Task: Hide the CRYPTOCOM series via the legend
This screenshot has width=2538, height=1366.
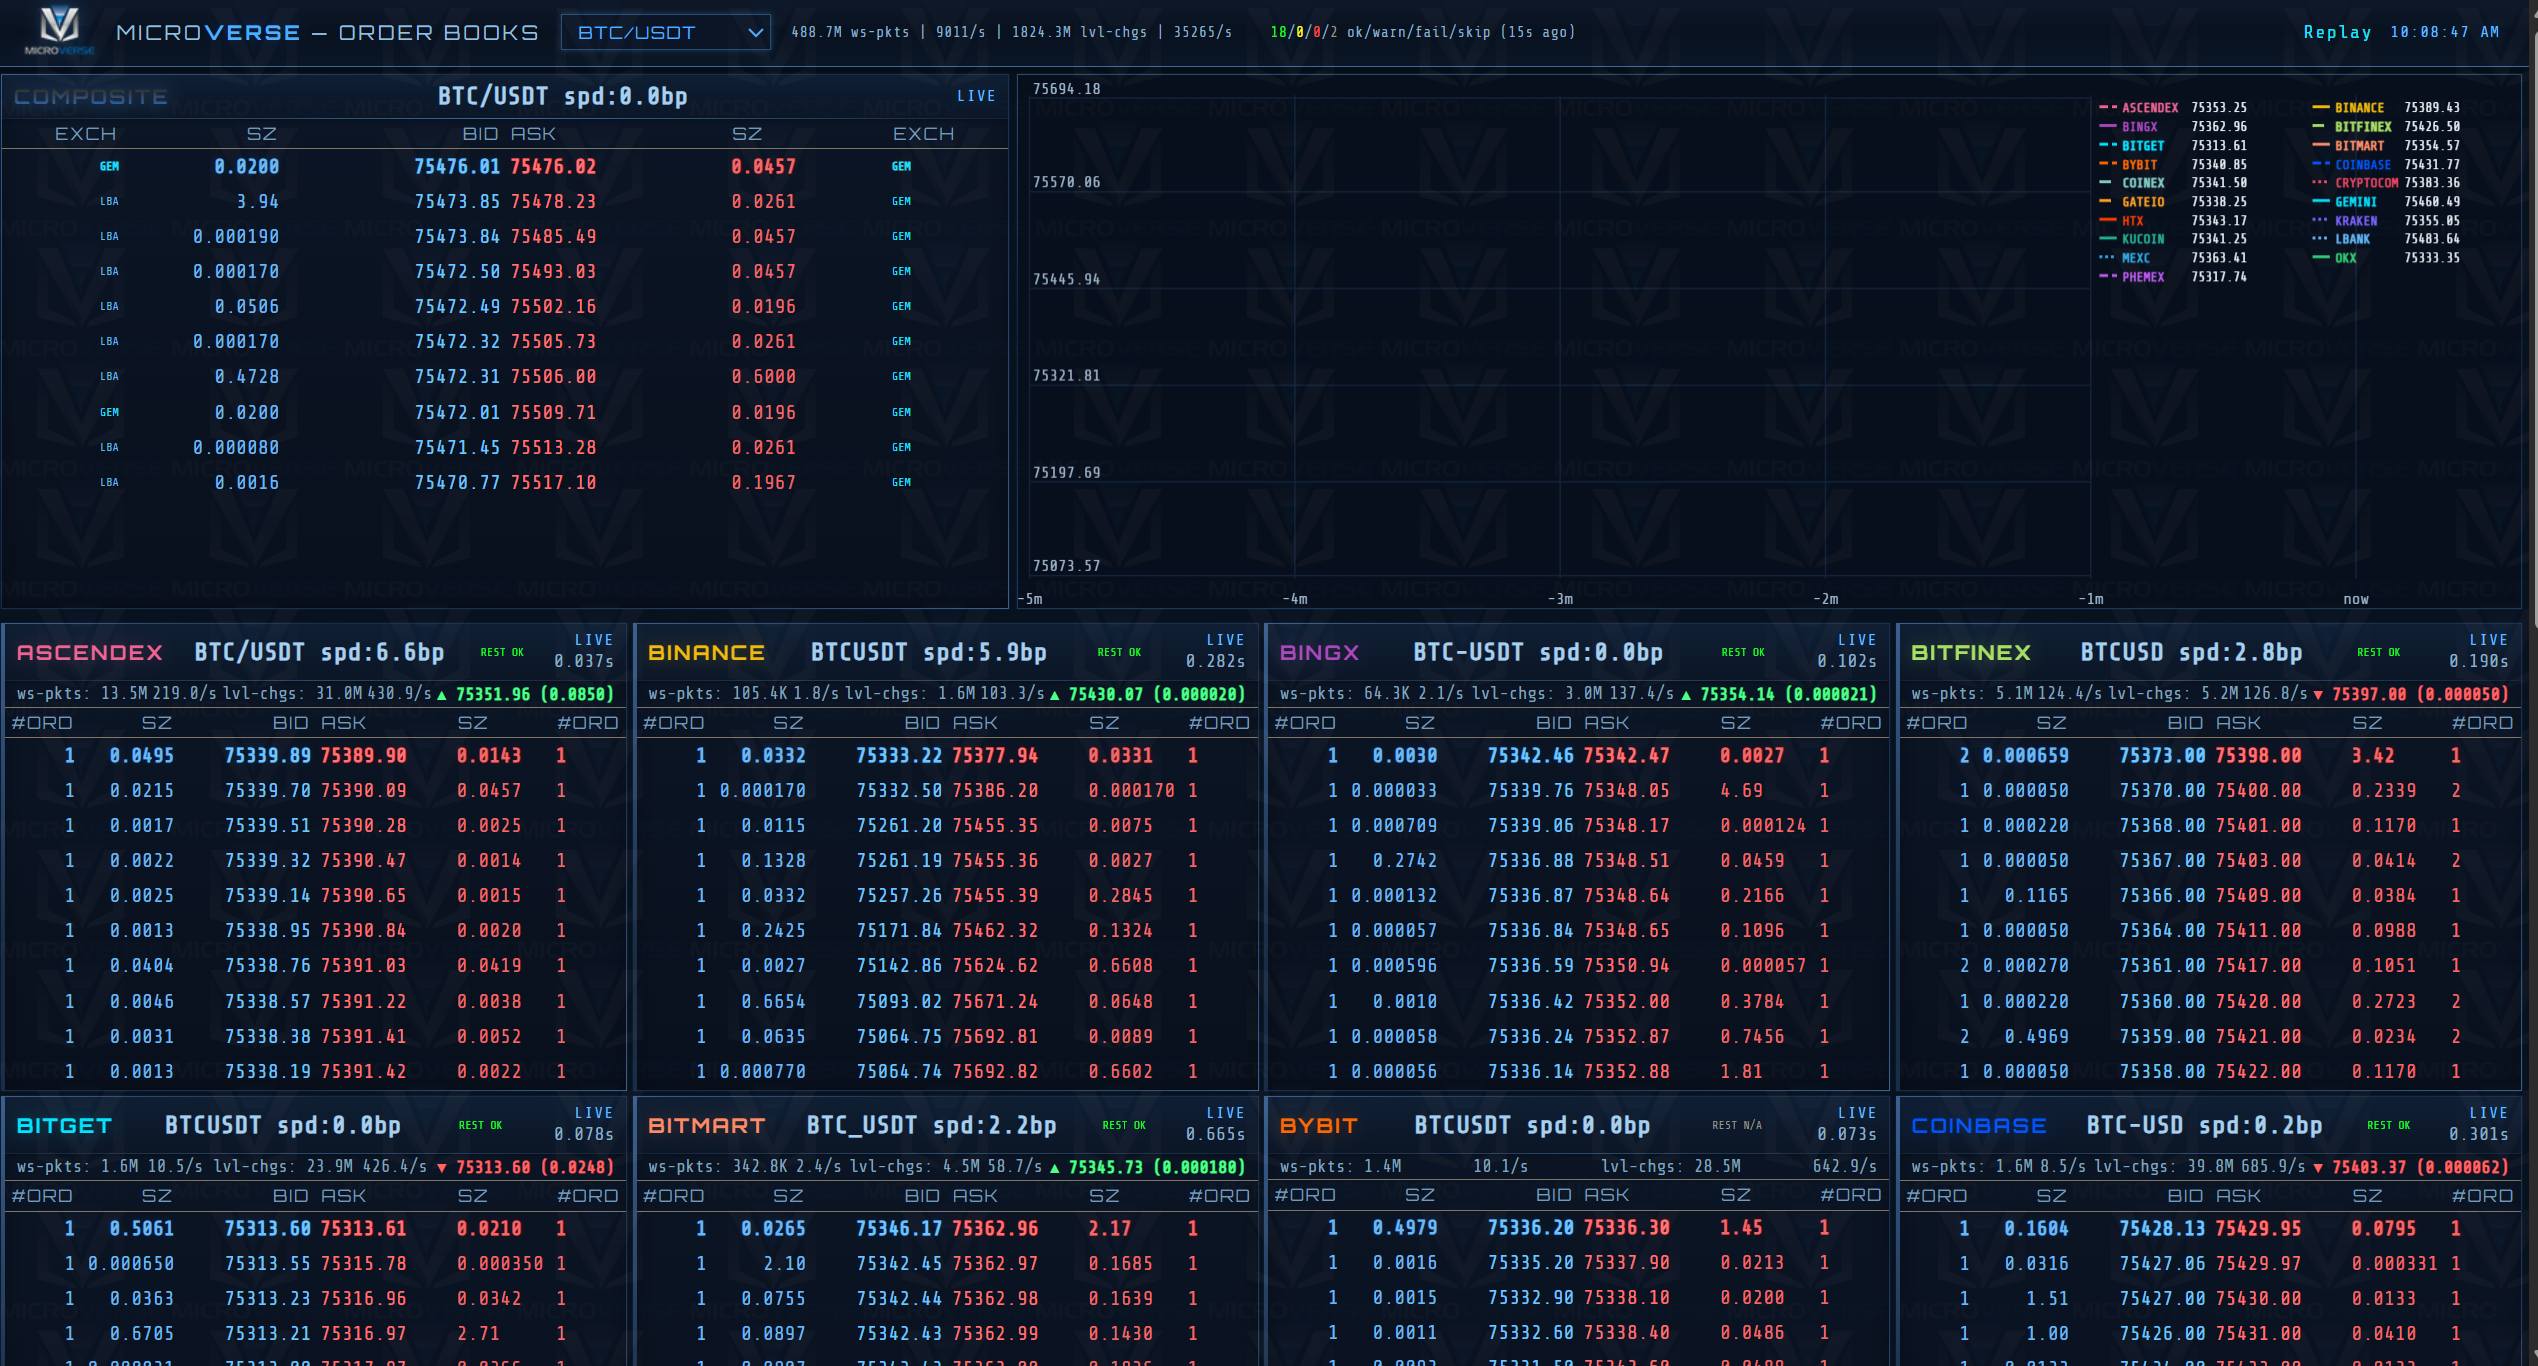Action: click(2369, 182)
